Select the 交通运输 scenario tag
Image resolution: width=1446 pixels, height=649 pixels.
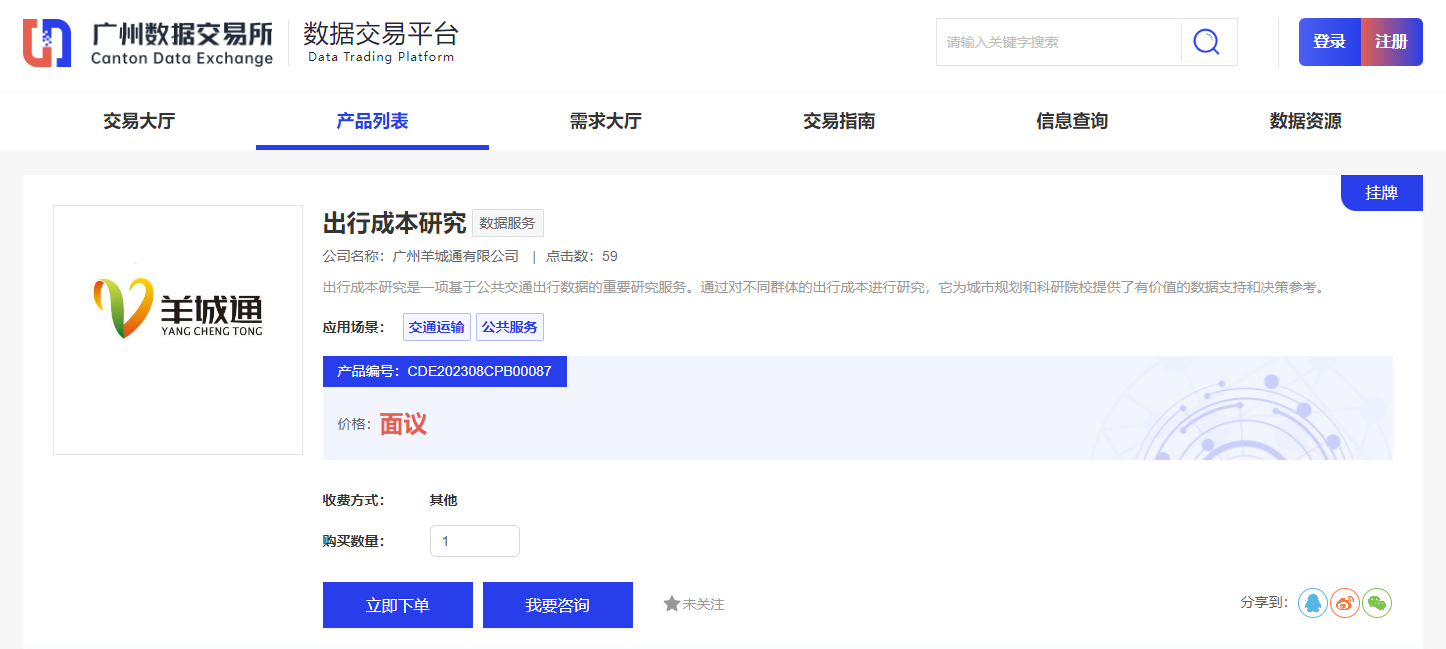pyautogui.click(x=437, y=327)
